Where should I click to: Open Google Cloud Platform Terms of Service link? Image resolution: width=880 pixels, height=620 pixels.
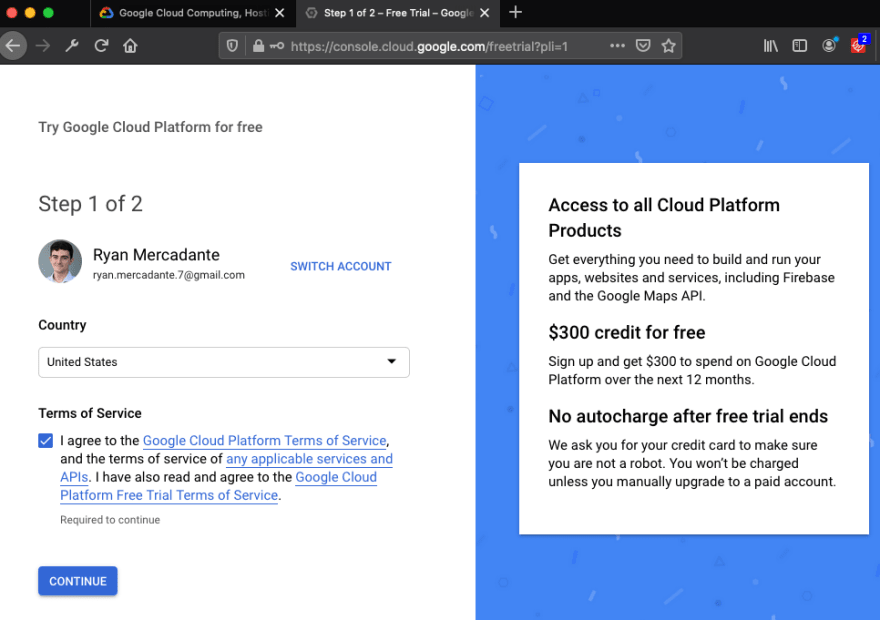pos(264,441)
